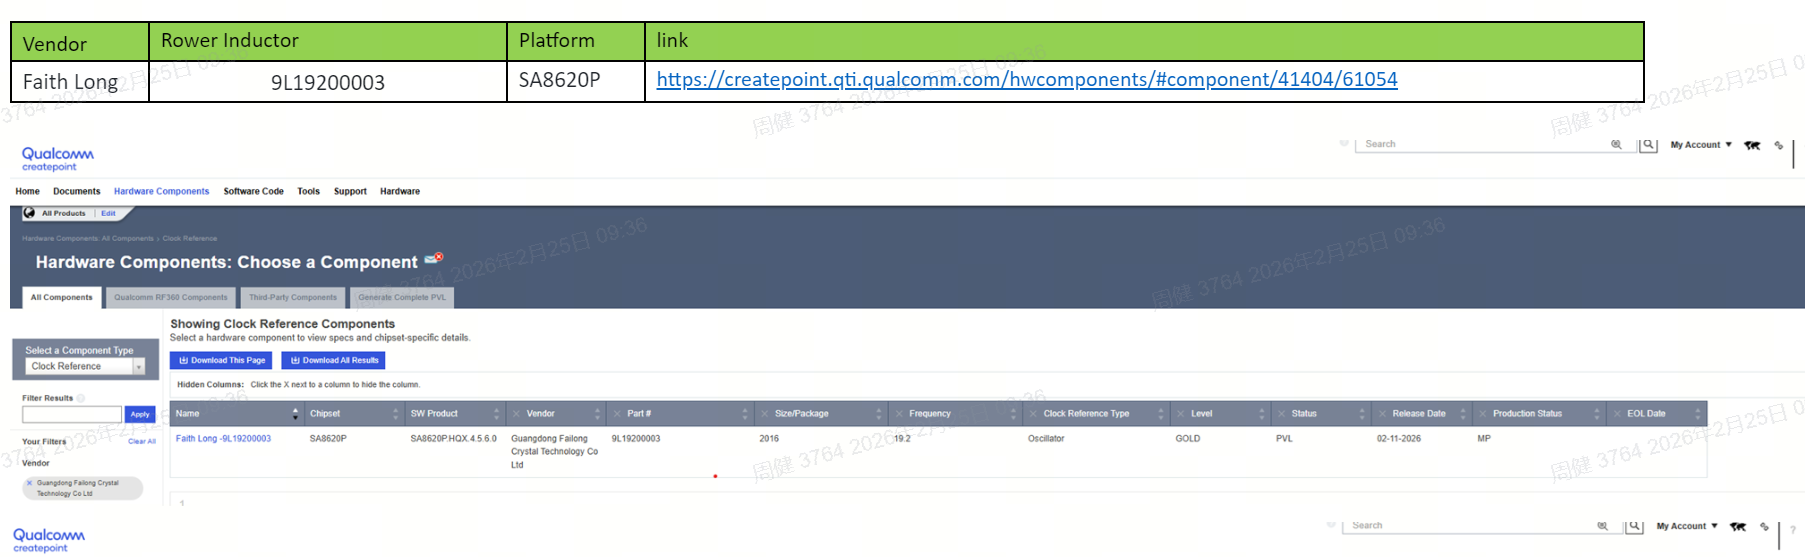Click the search magnifier button beside upper Search box
Viewport: 1805px width, 557px height.
click(x=1648, y=145)
